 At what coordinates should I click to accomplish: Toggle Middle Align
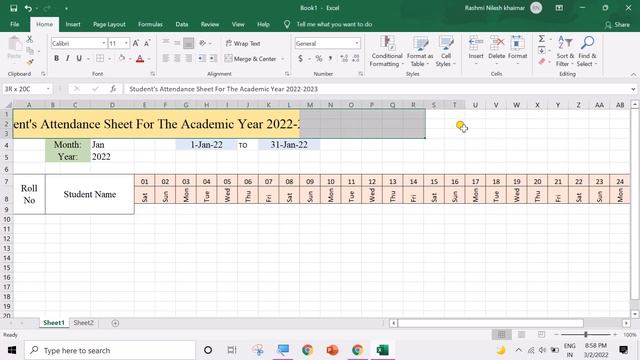(x=177, y=43)
